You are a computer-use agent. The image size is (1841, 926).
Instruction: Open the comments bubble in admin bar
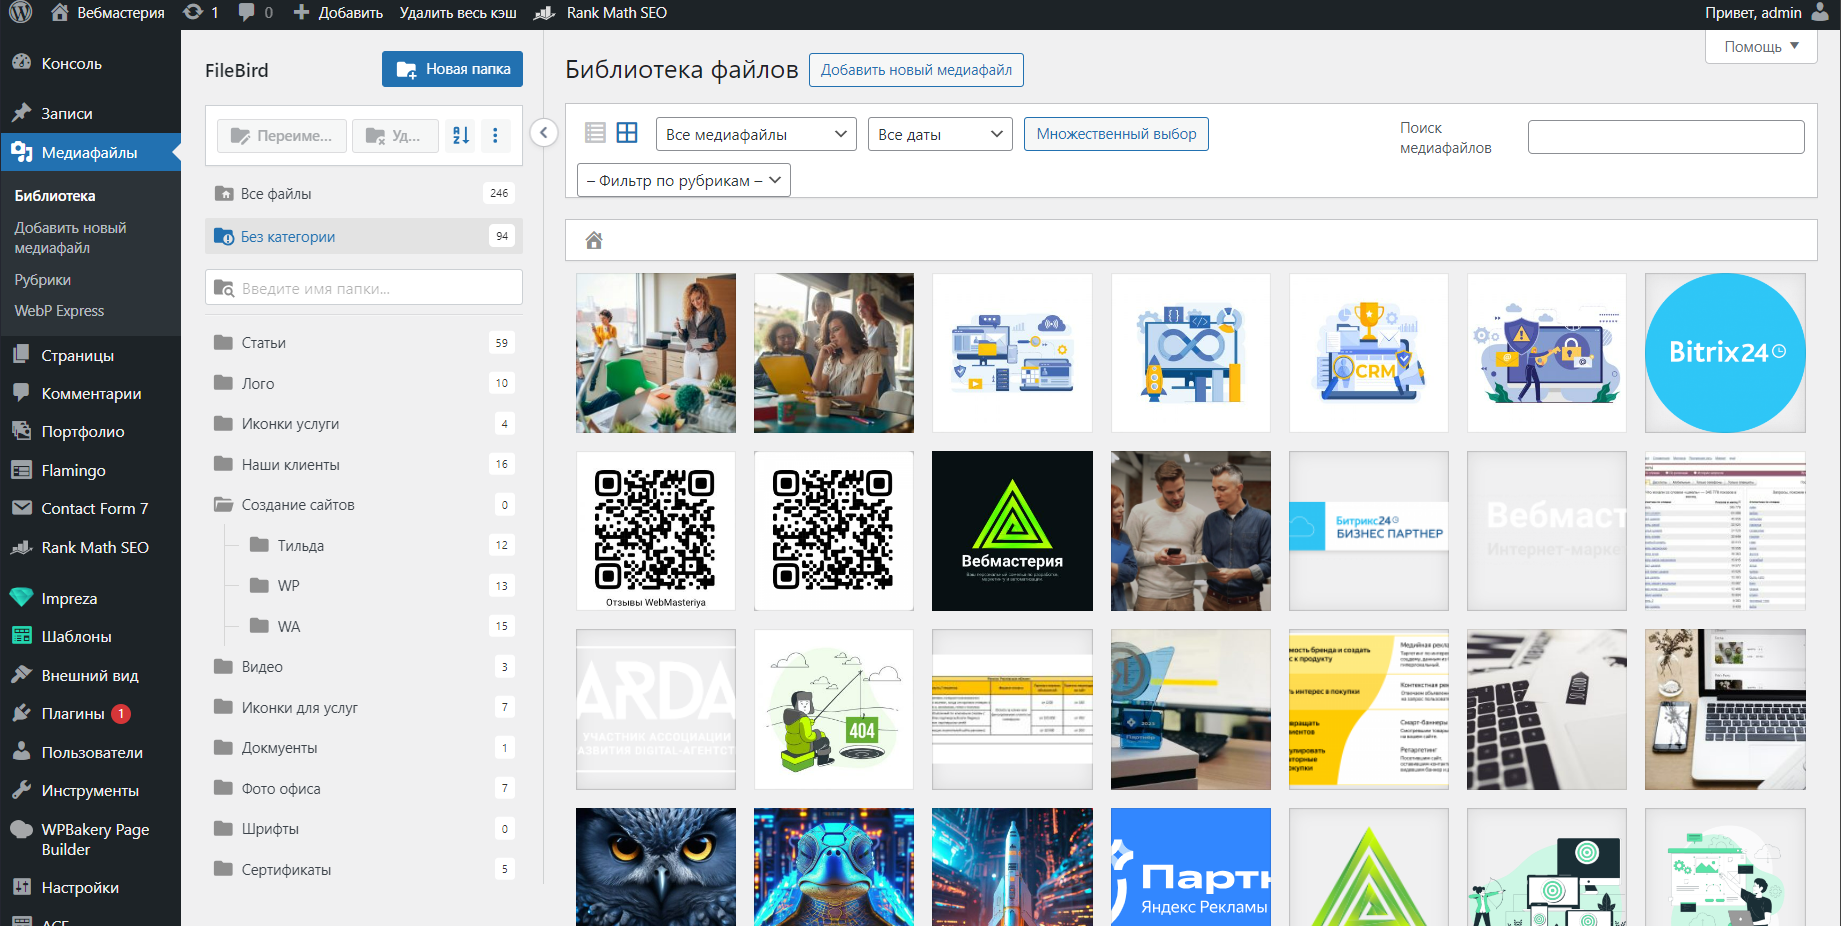(256, 13)
